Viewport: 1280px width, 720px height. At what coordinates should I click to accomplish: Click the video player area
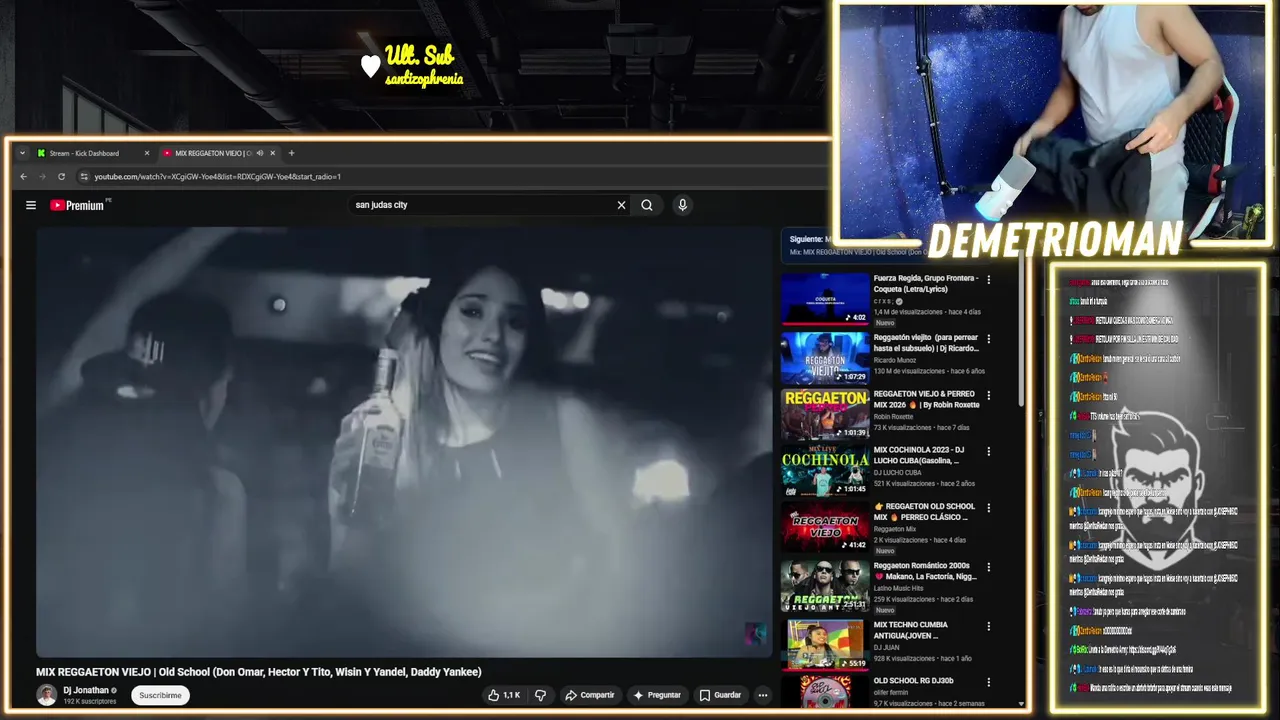[403, 442]
